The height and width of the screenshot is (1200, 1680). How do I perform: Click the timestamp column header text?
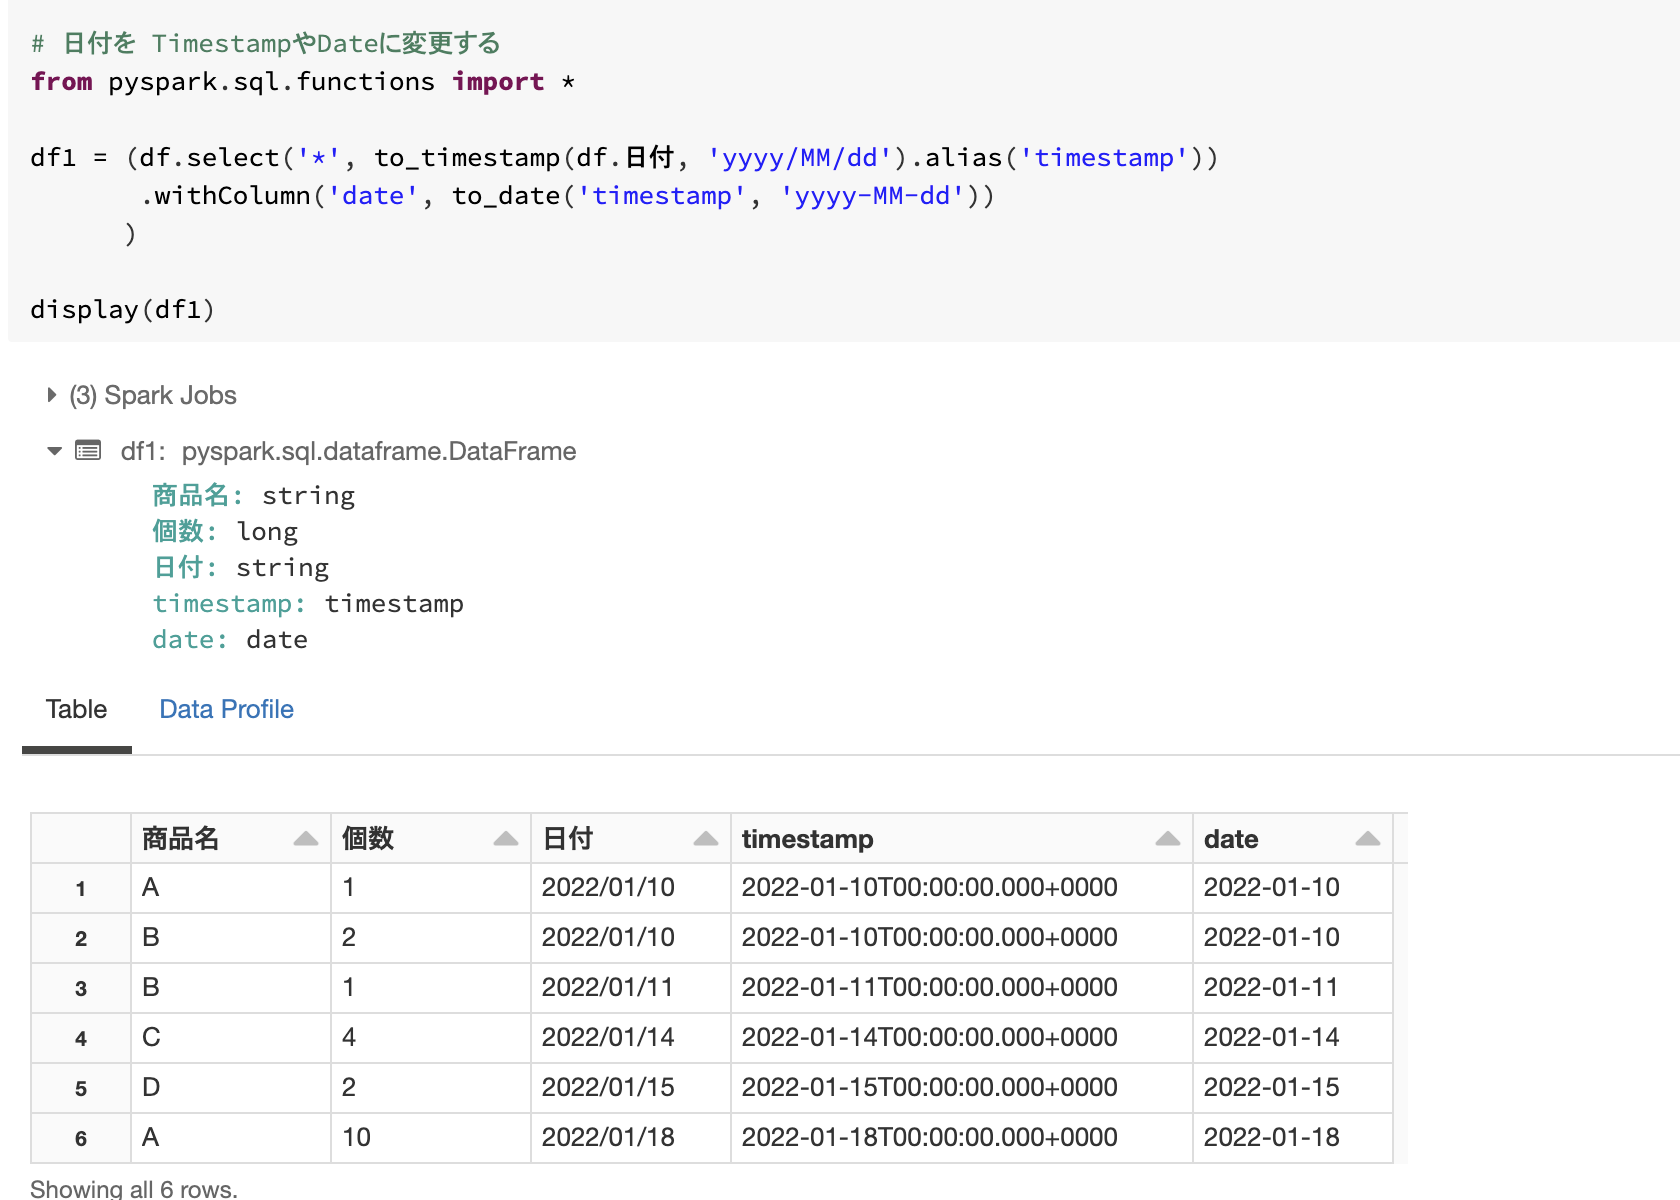[x=807, y=839]
